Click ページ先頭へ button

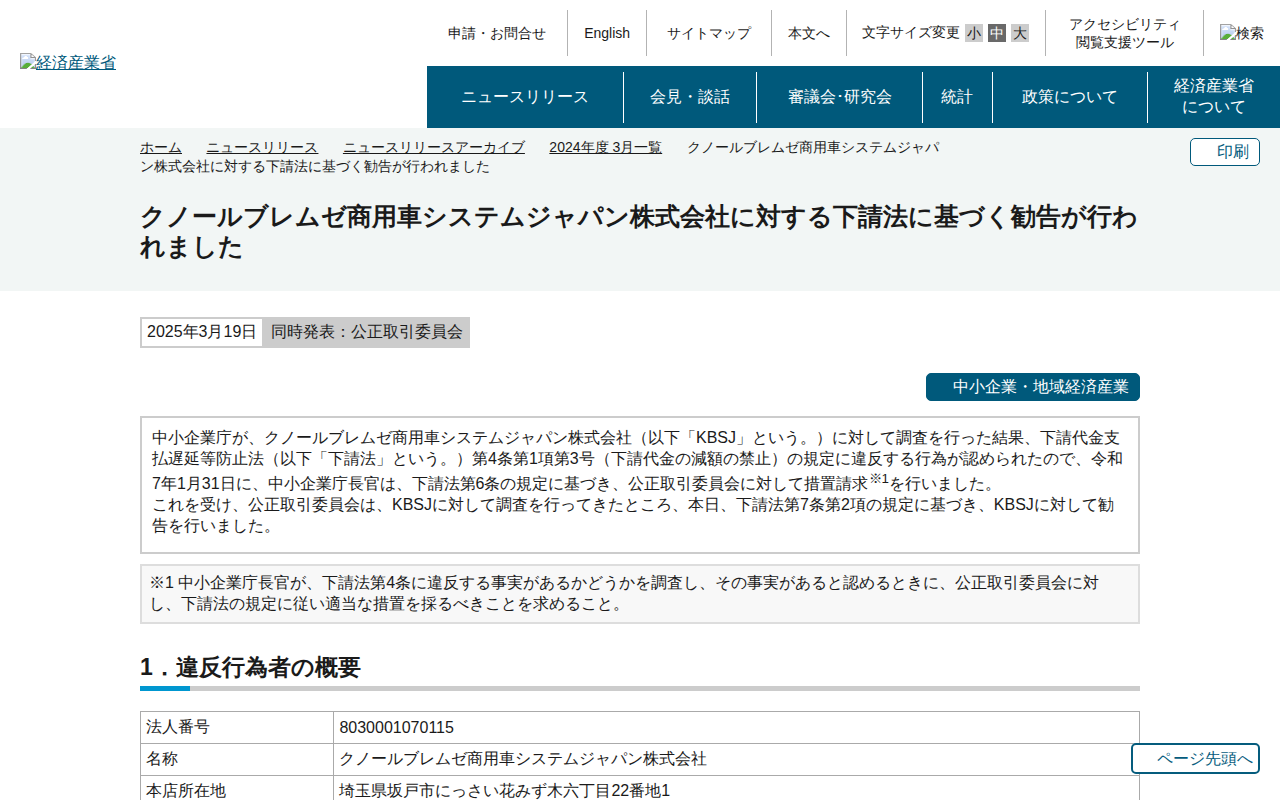(1195, 759)
